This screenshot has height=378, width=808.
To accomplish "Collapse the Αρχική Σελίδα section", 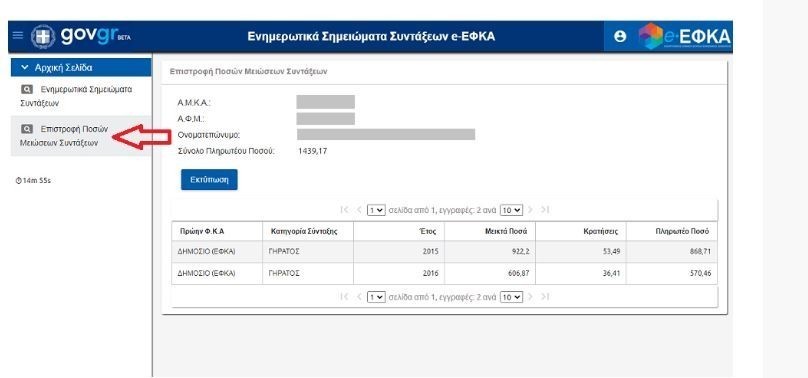I will (81, 67).
